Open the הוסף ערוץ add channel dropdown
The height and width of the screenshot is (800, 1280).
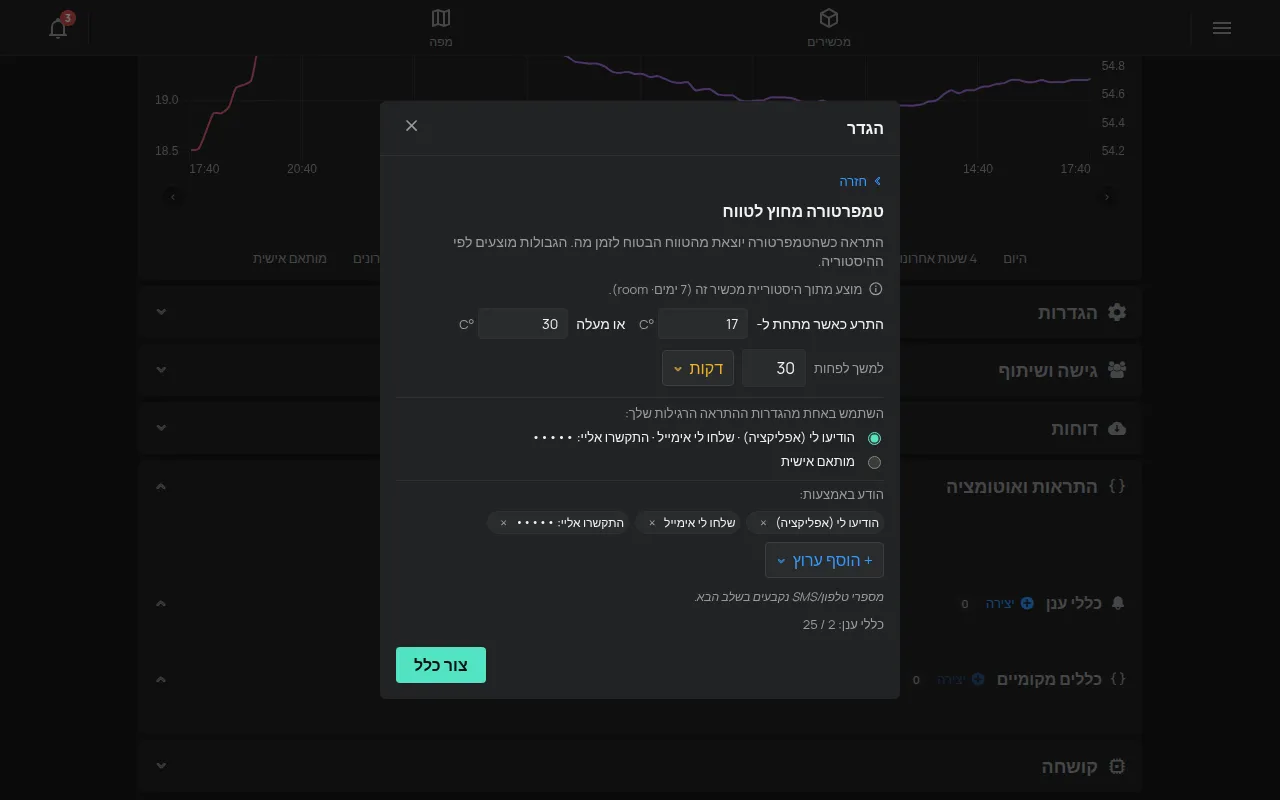[x=824, y=560]
